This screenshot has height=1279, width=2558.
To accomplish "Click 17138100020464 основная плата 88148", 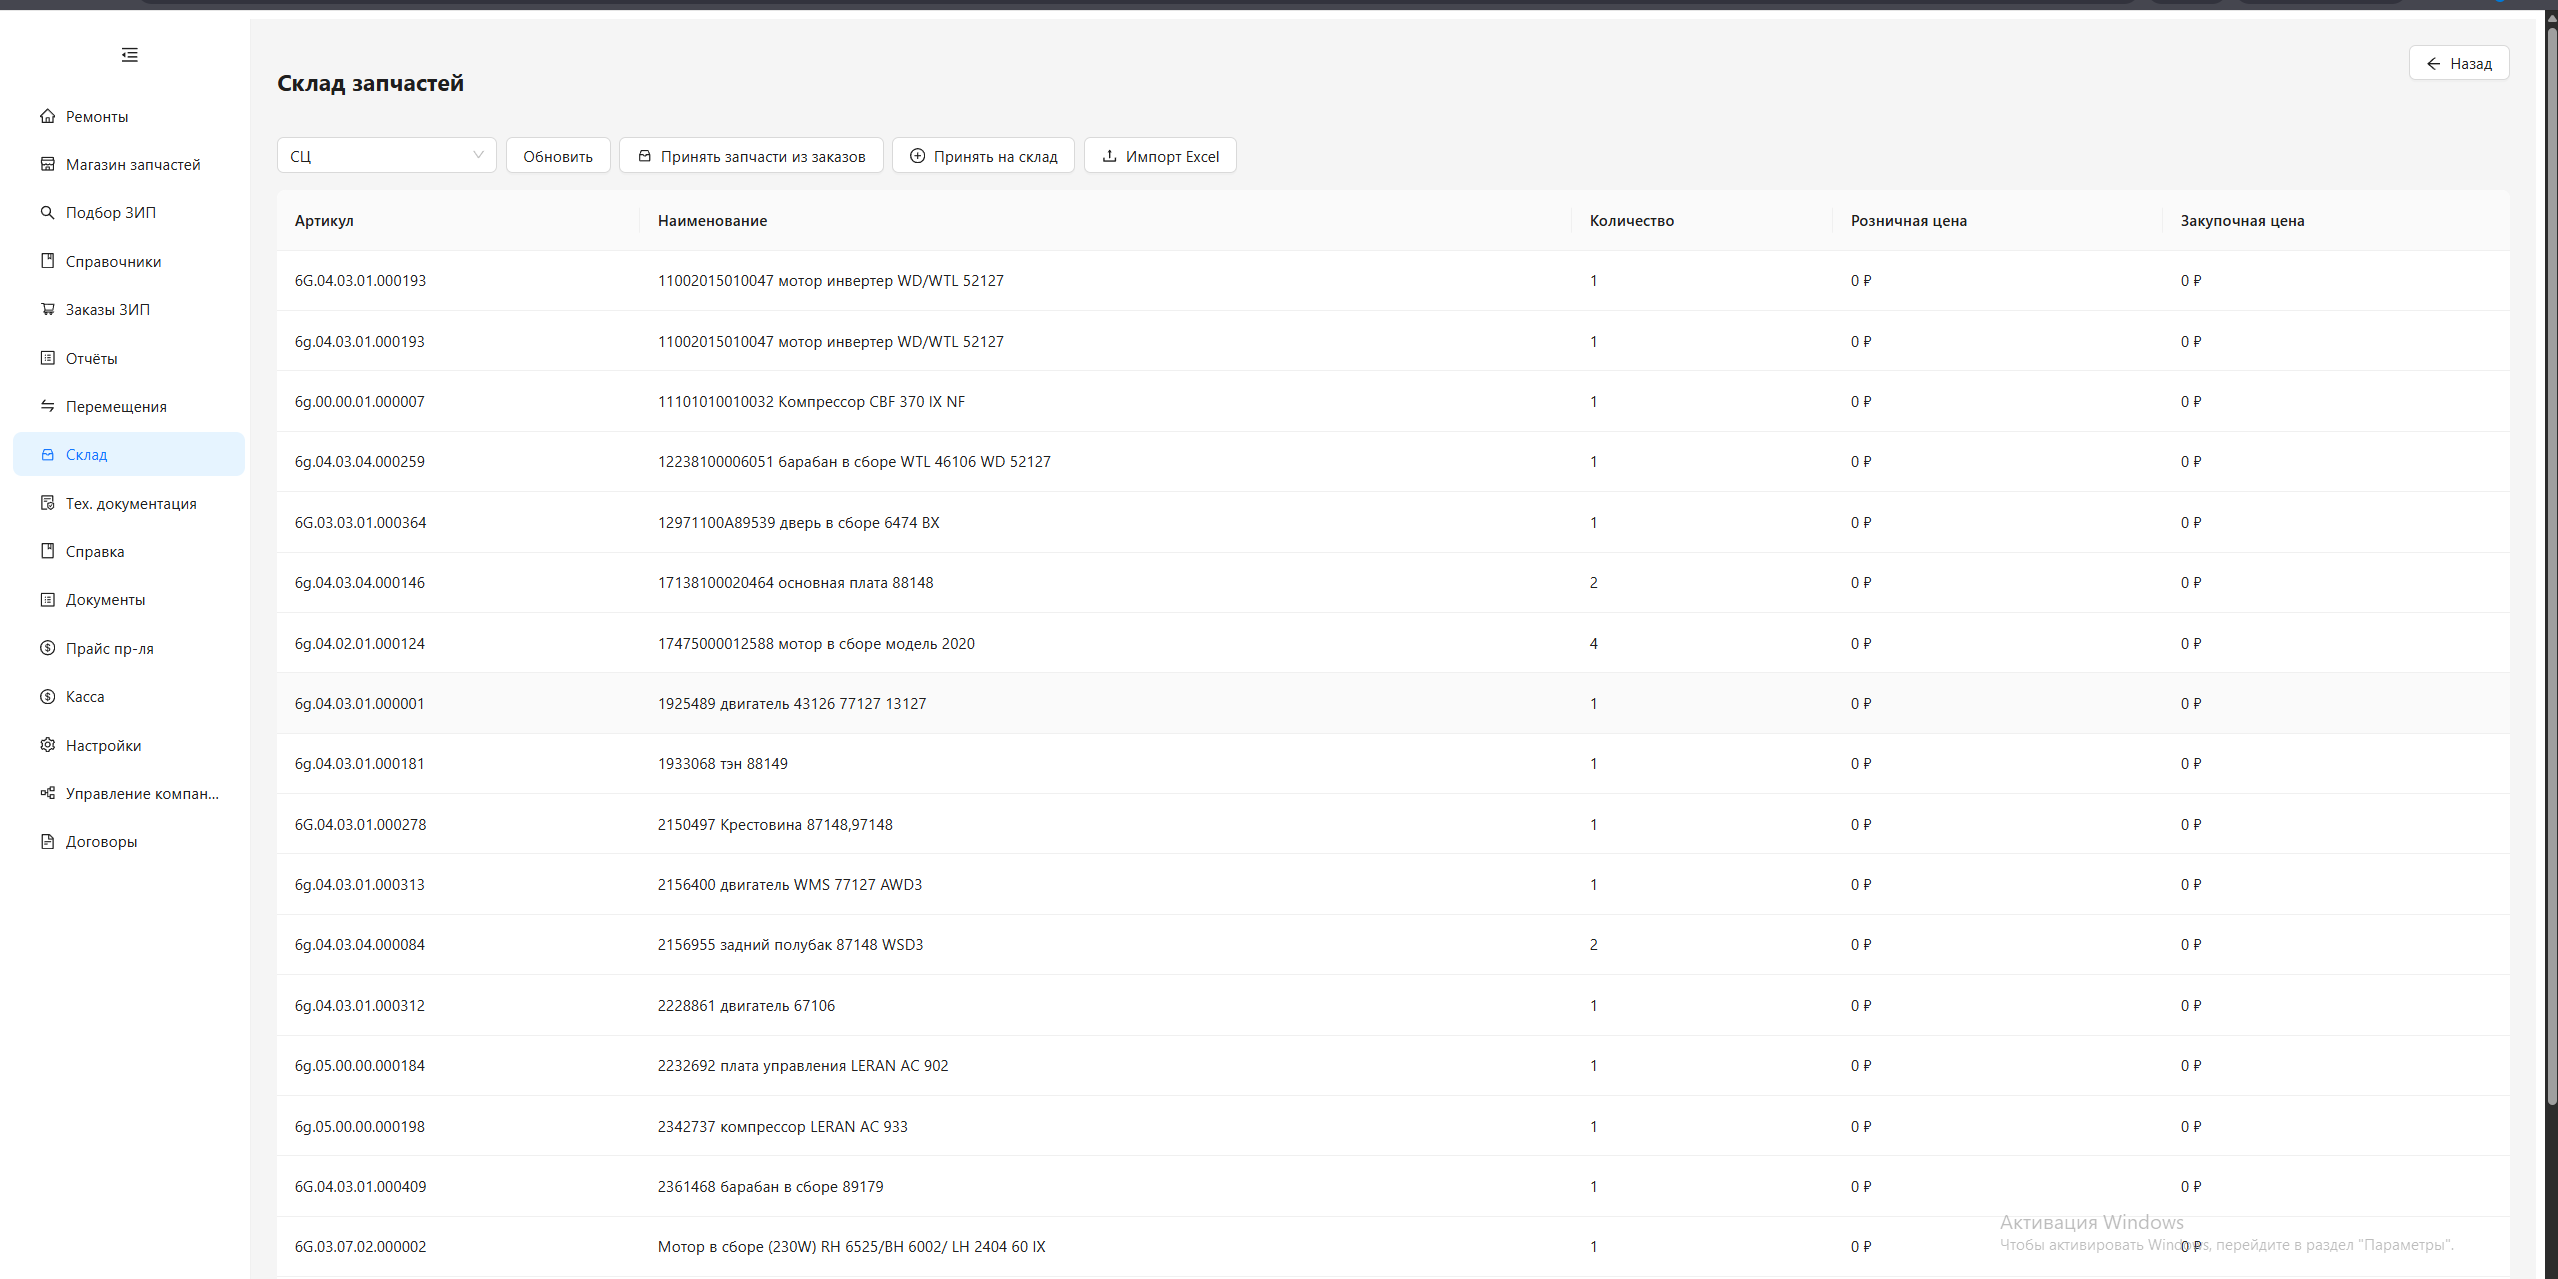I will 795,583.
